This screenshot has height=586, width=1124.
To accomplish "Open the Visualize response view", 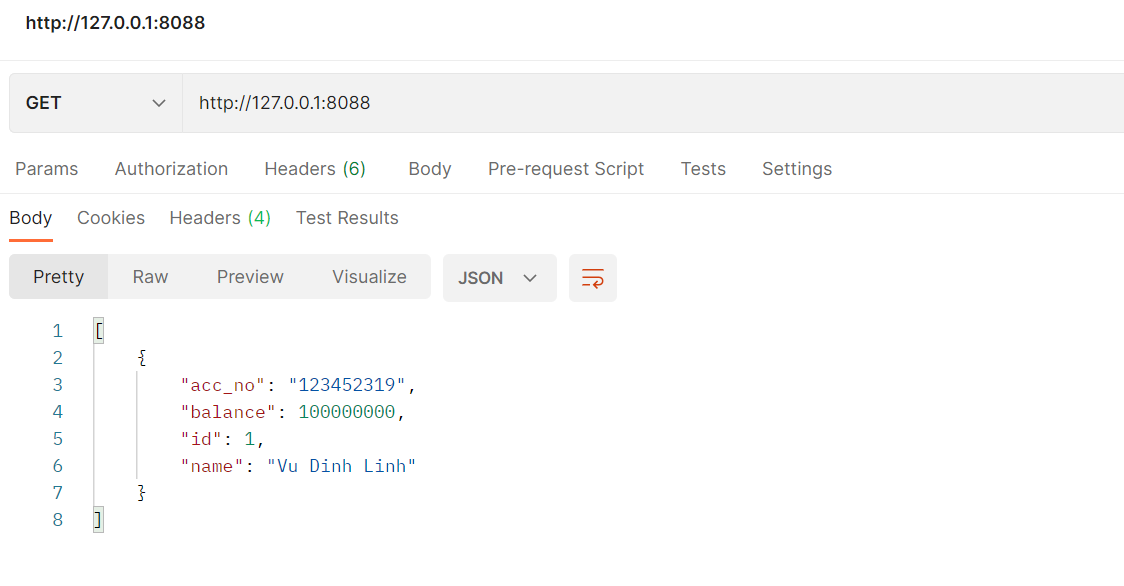I will click(x=368, y=277).
